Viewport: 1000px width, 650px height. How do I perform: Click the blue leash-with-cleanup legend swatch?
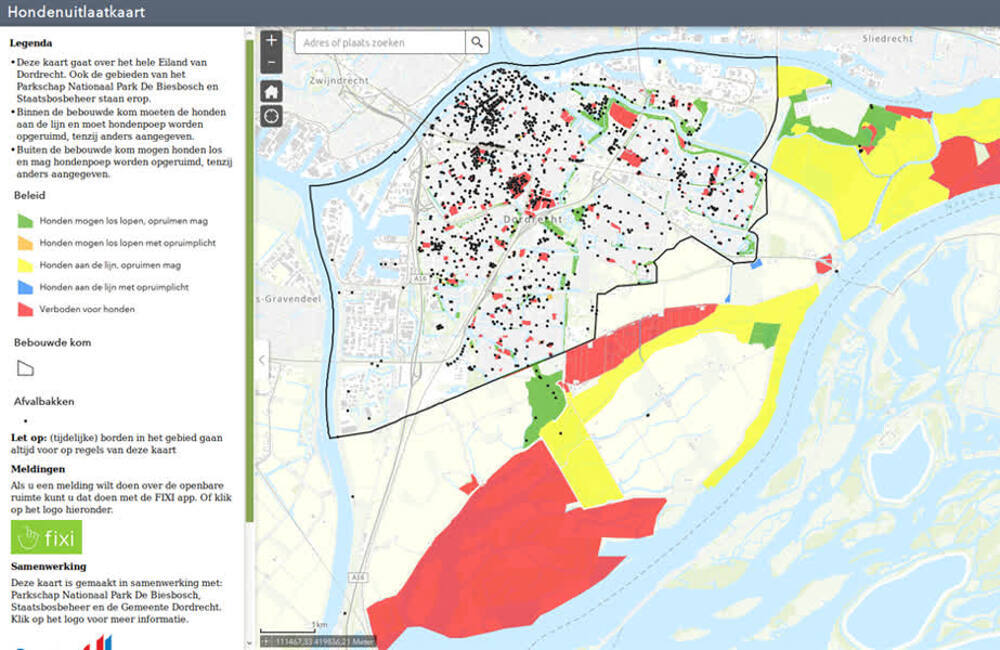coord(25,287)
